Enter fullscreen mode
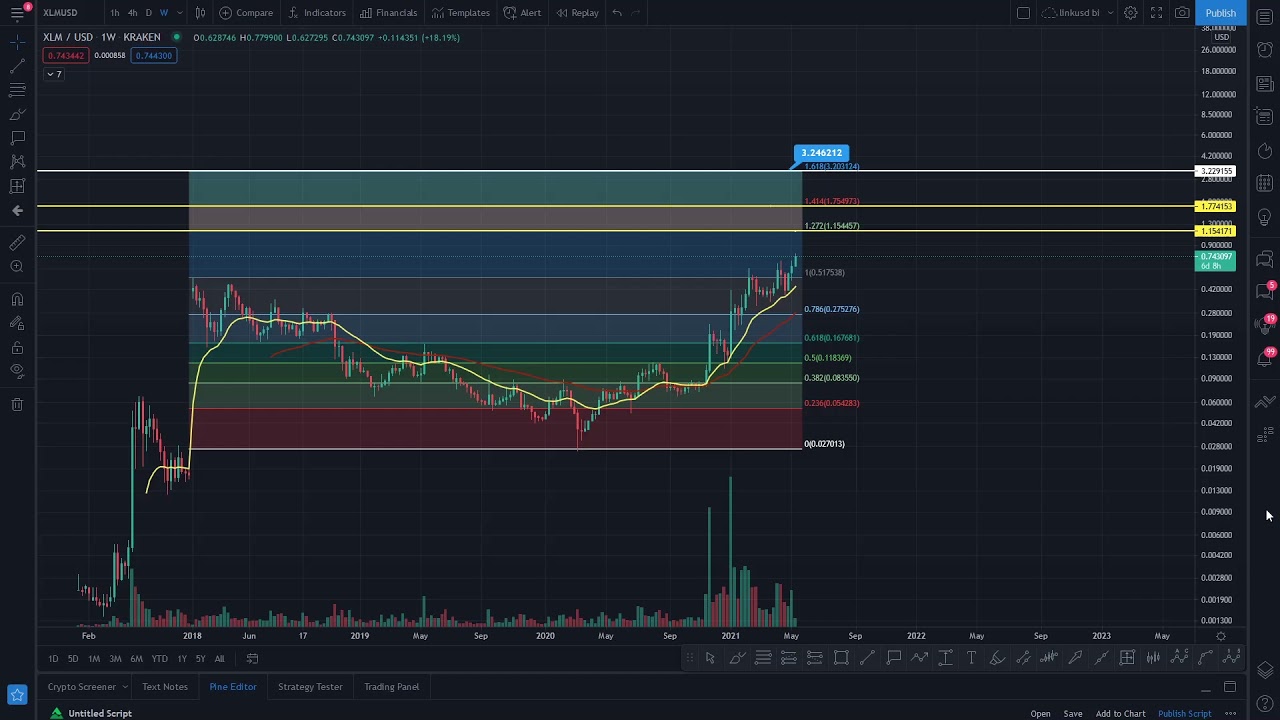Screen dimensions: 1280x720 1156,13
